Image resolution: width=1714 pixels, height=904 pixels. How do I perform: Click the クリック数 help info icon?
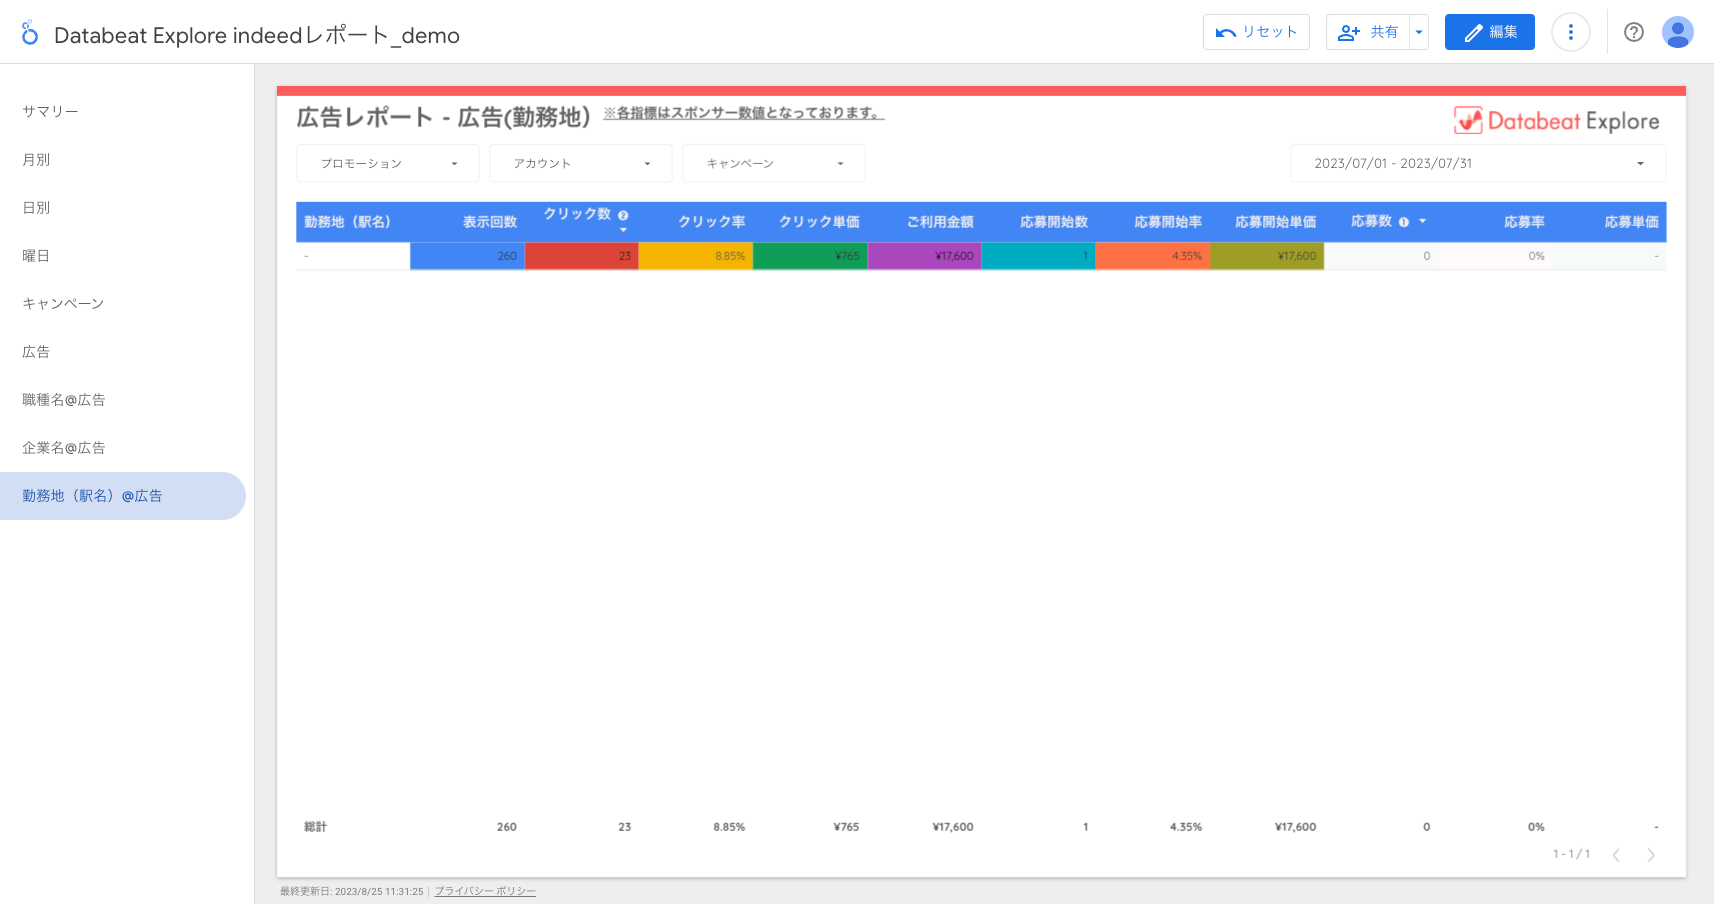coord(623,215)
